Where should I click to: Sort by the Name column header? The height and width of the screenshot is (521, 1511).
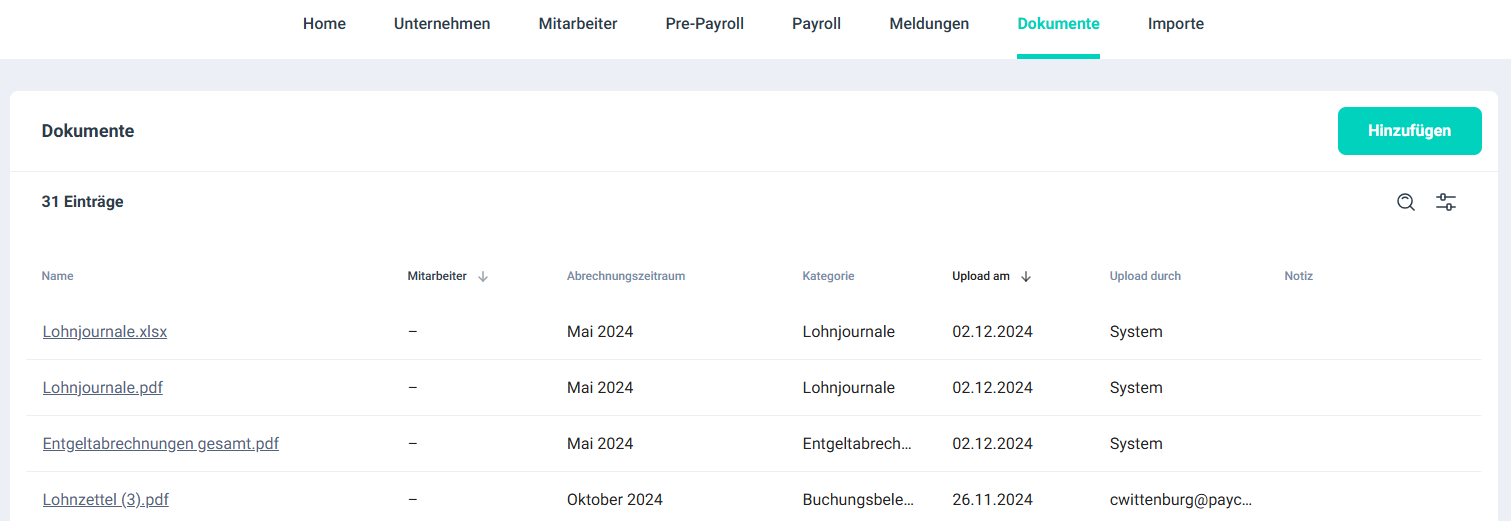58,276
